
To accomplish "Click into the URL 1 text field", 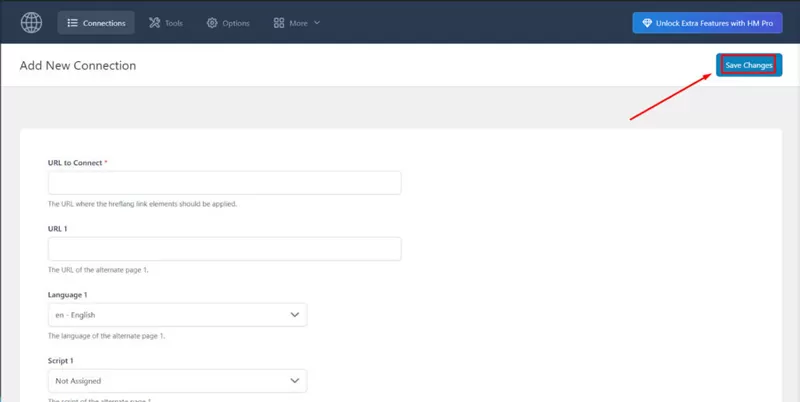I will [x=224, y=249].
